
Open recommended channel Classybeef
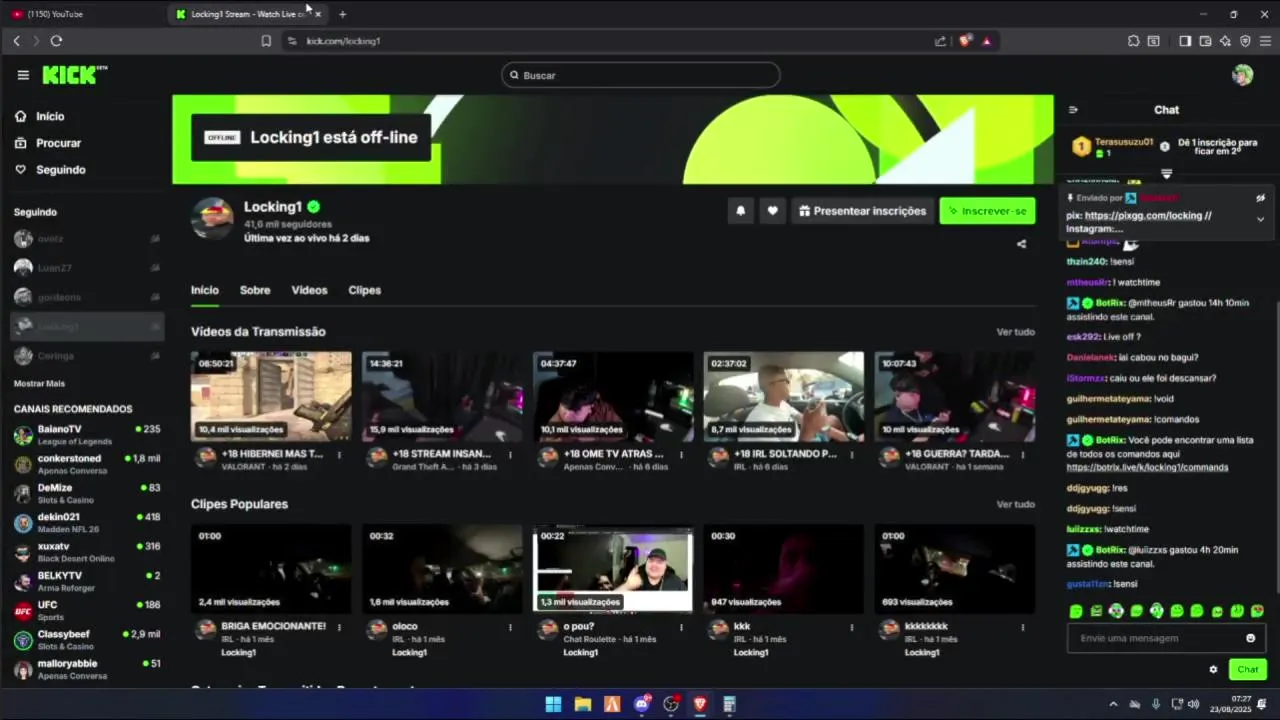click(87, 640)
